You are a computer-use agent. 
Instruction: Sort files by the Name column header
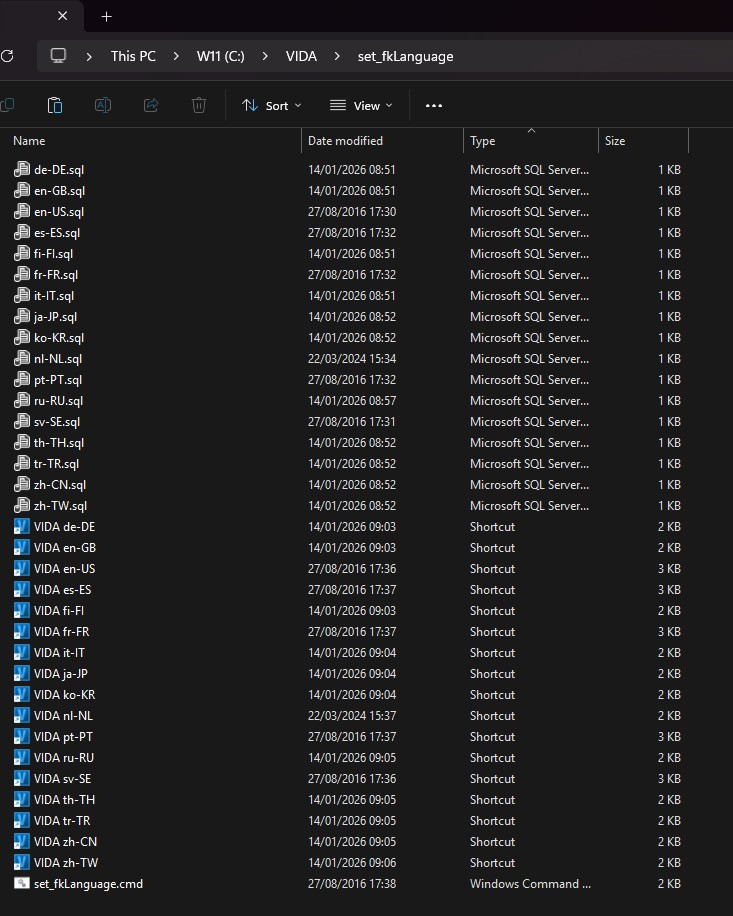pyautogui.click(x=29, y=141)
